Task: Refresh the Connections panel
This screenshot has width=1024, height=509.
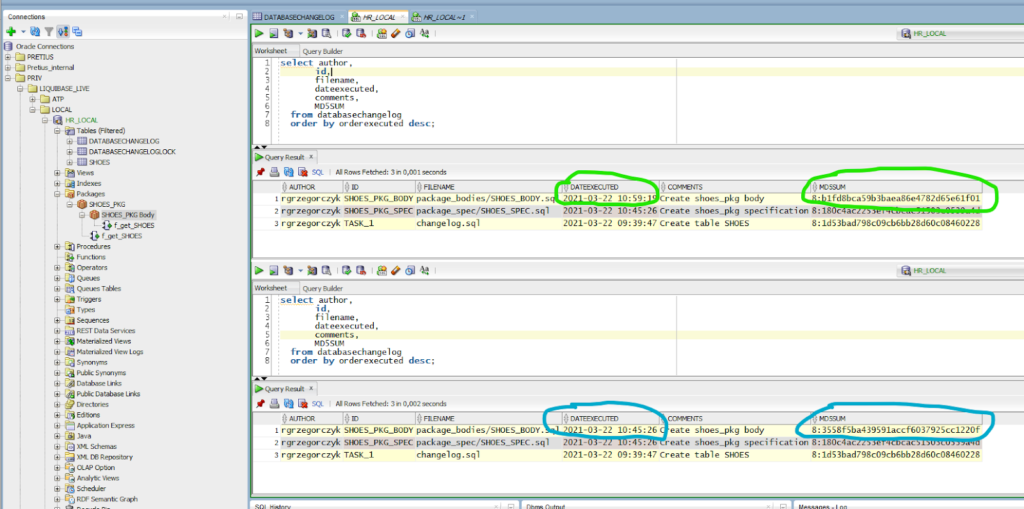Action: tap(35, 31)
